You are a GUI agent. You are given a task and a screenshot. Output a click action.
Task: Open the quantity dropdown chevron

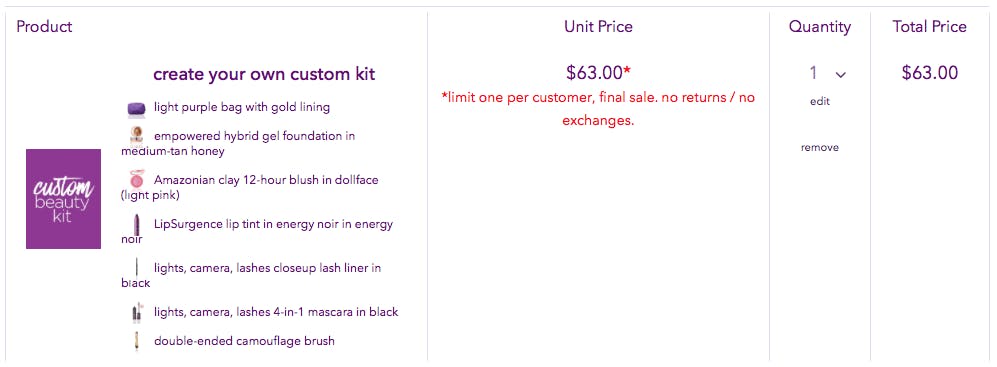point(841,74)
